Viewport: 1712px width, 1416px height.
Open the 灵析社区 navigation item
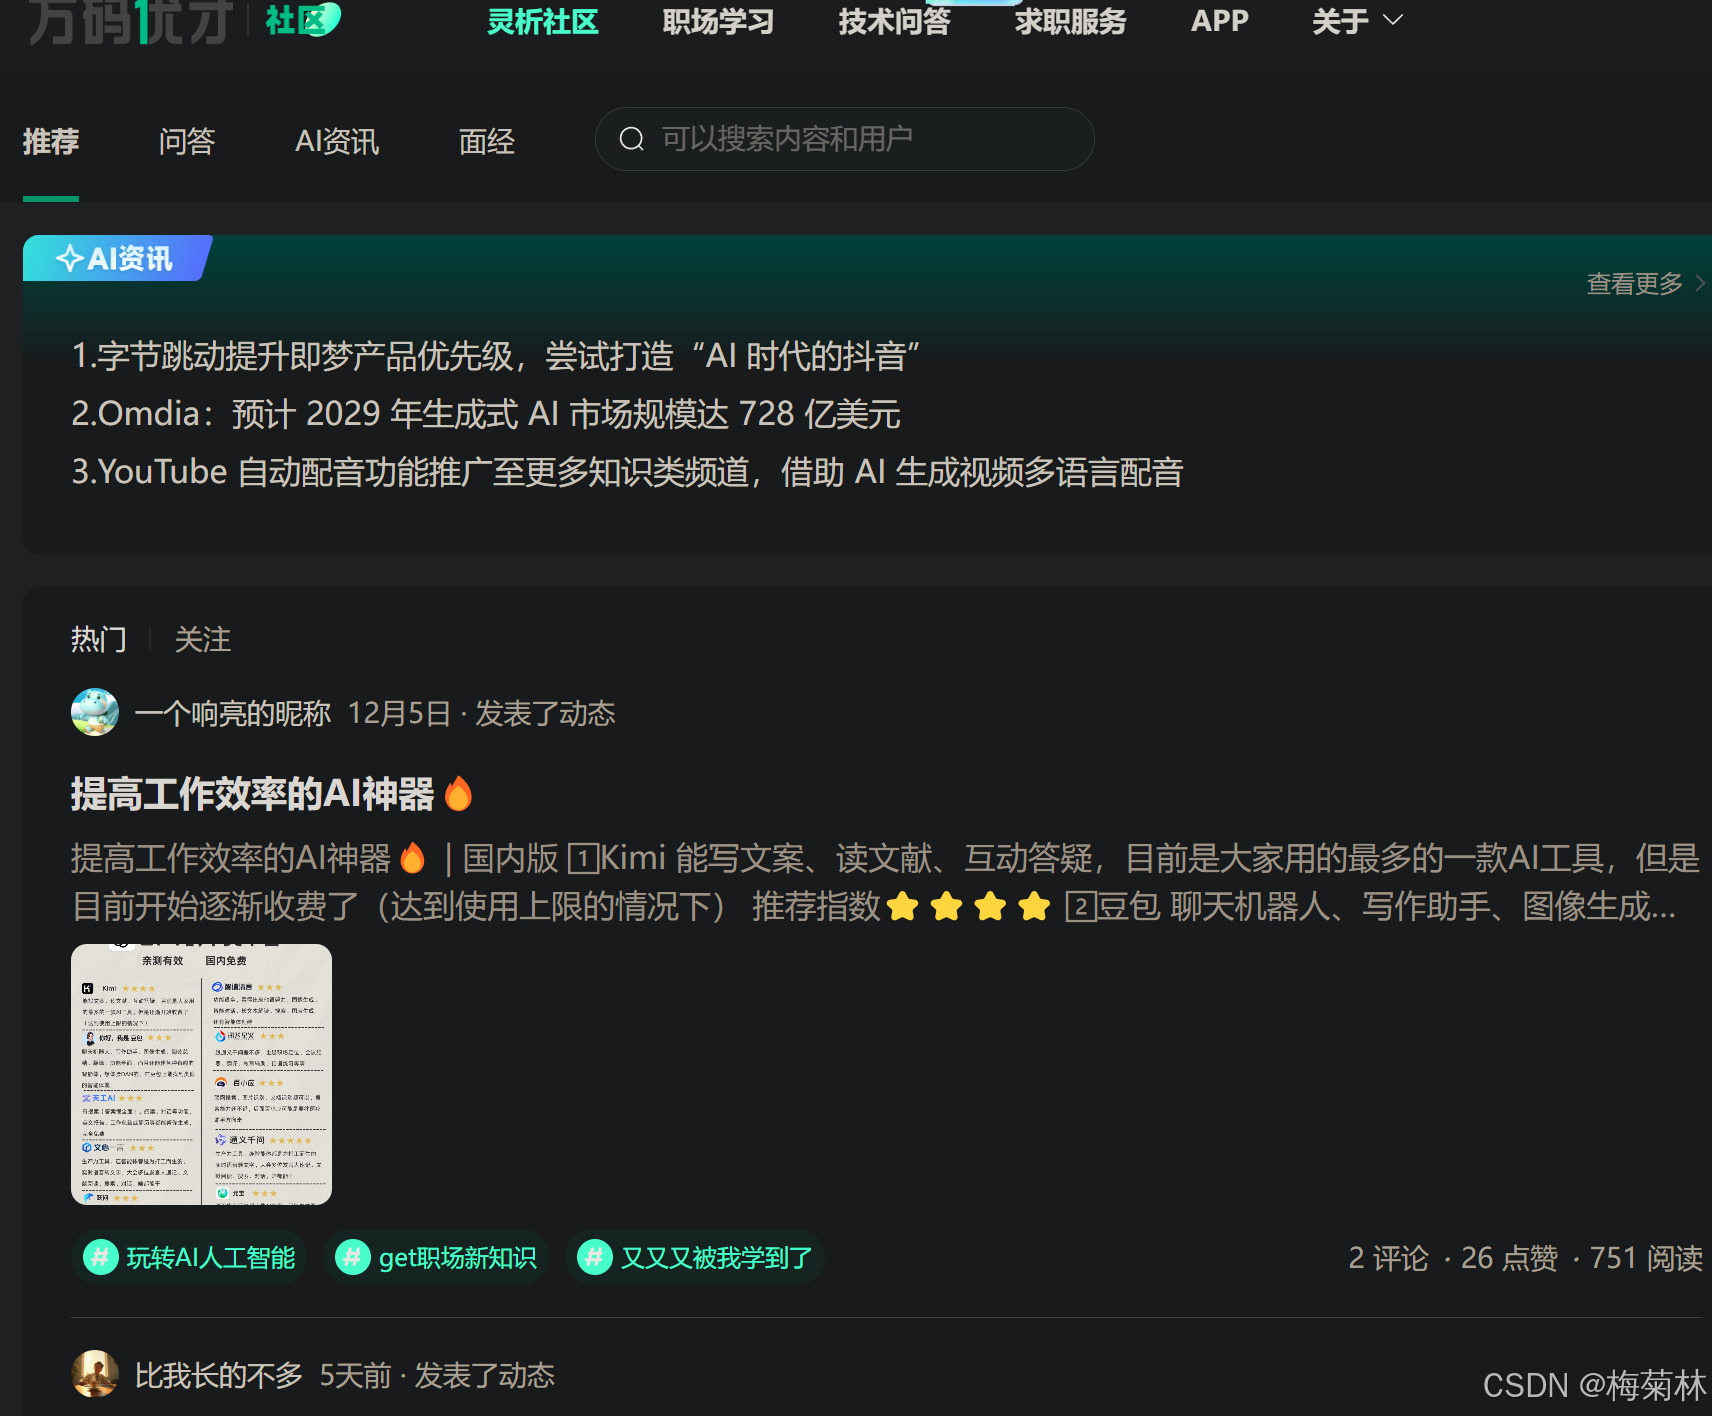pos(543,21)
